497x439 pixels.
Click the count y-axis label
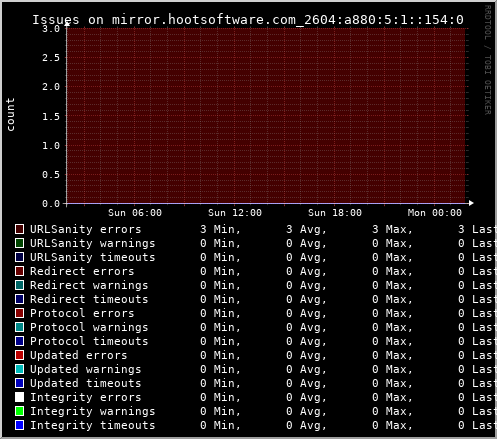pyautogui.click(x=10, y=114)
